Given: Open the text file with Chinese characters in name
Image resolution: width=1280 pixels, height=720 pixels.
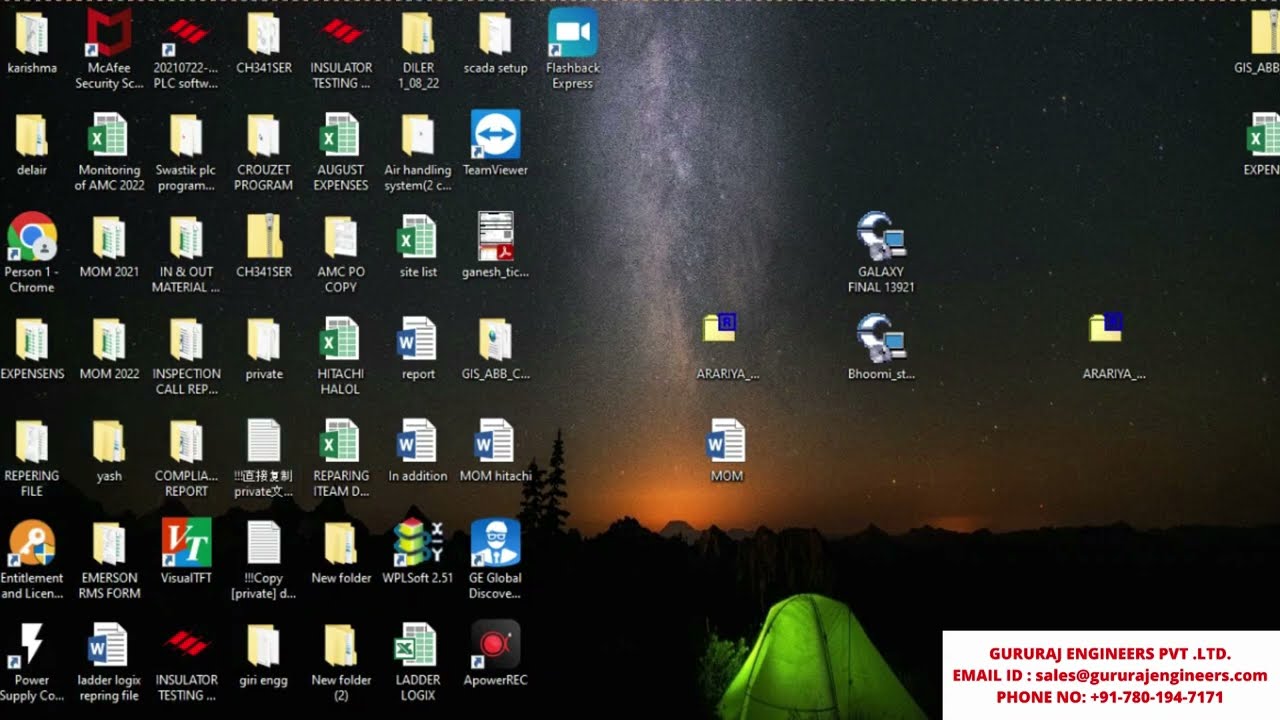Looking at the screenshot, I should tap(264, 457).
